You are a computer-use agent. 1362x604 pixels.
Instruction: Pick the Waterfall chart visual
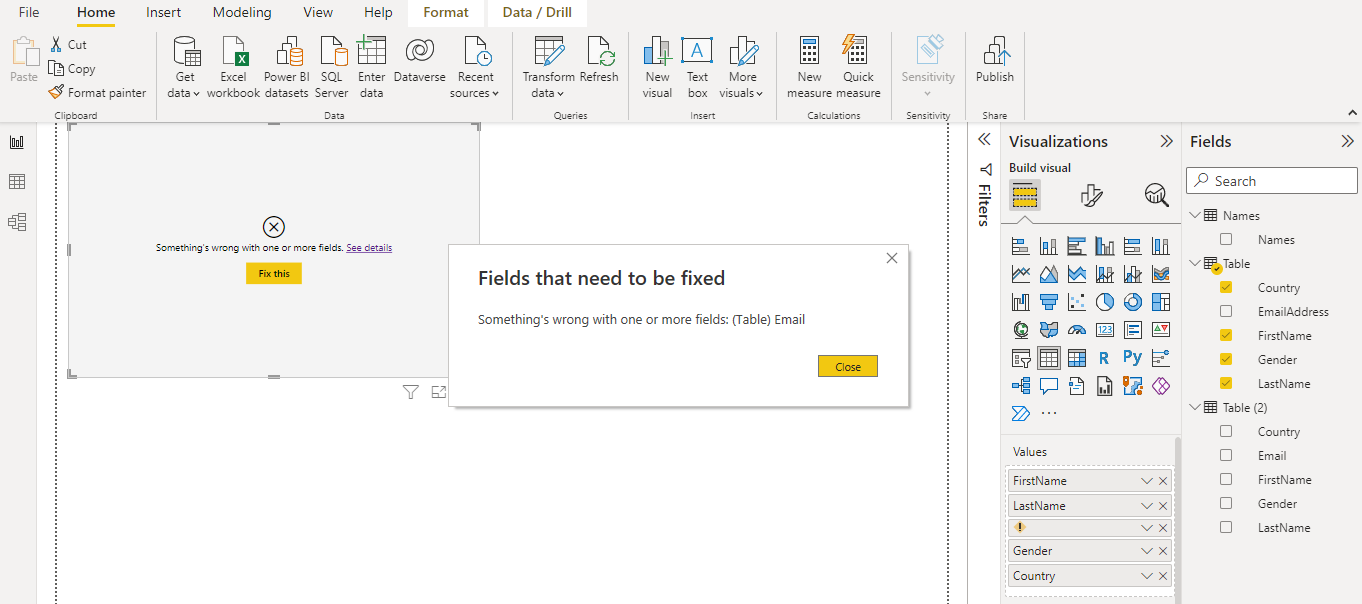pyautogui.click(x=1021, y=302)
